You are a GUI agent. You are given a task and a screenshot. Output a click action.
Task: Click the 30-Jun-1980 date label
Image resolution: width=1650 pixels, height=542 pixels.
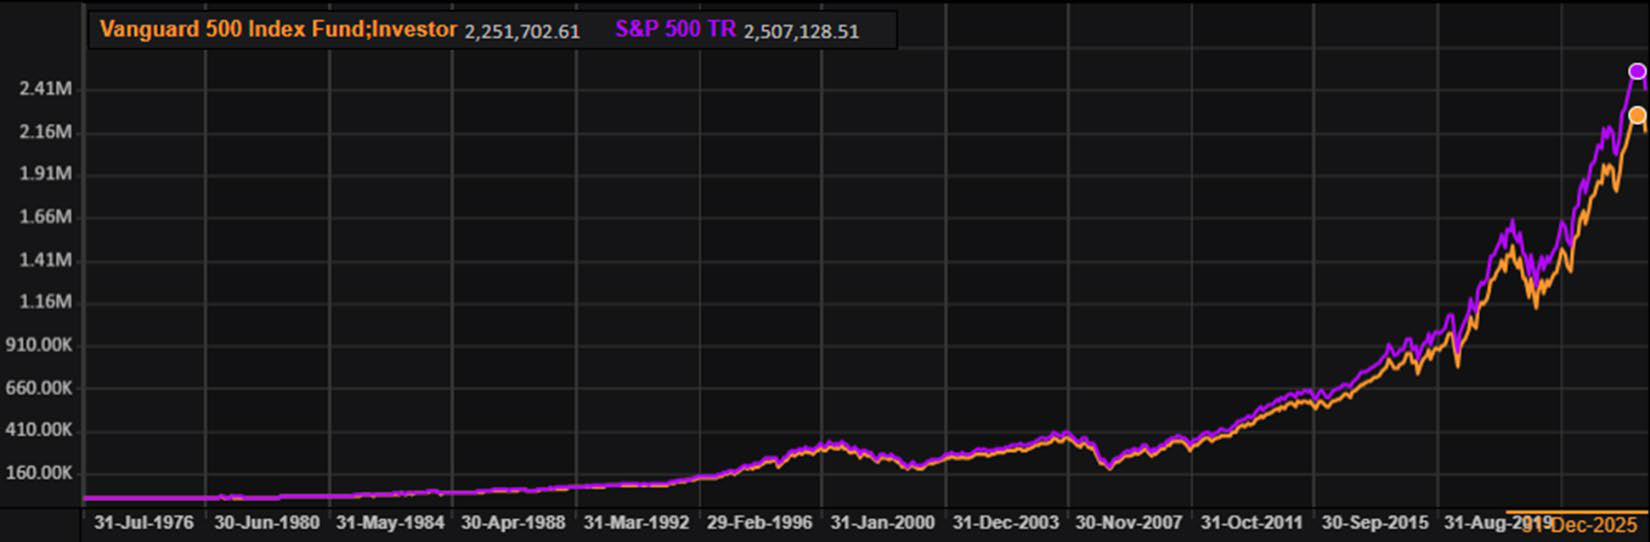(267, 522)
